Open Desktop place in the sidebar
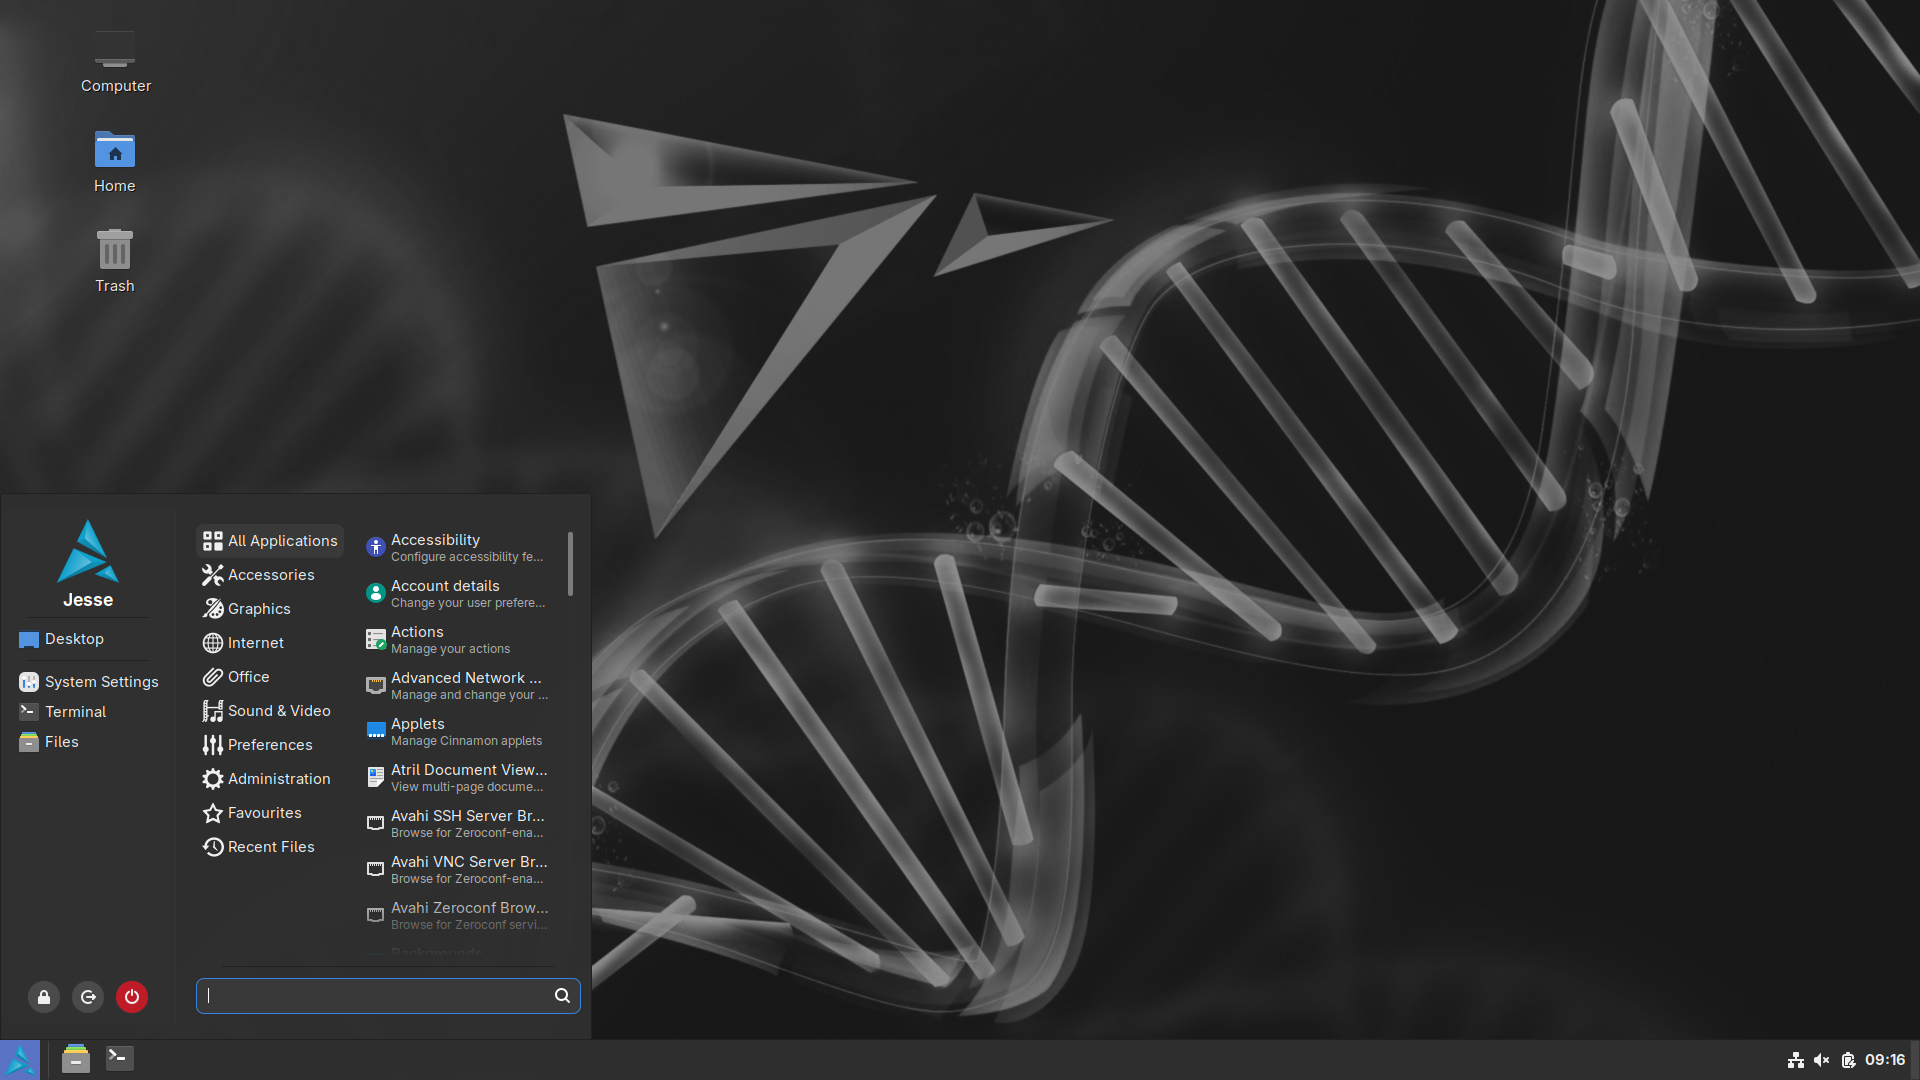Image resolution: width=1920 pixels, height=1080 pixels. pos(88,639)
